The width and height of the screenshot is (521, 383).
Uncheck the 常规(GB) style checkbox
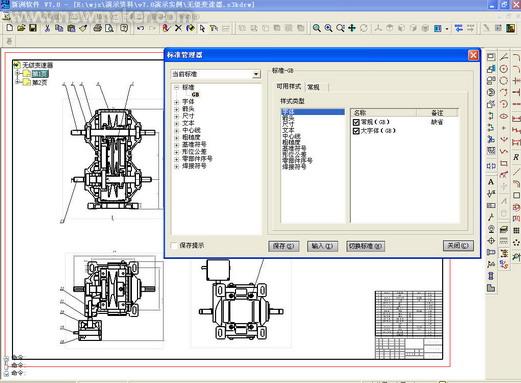tap(356, 122)
